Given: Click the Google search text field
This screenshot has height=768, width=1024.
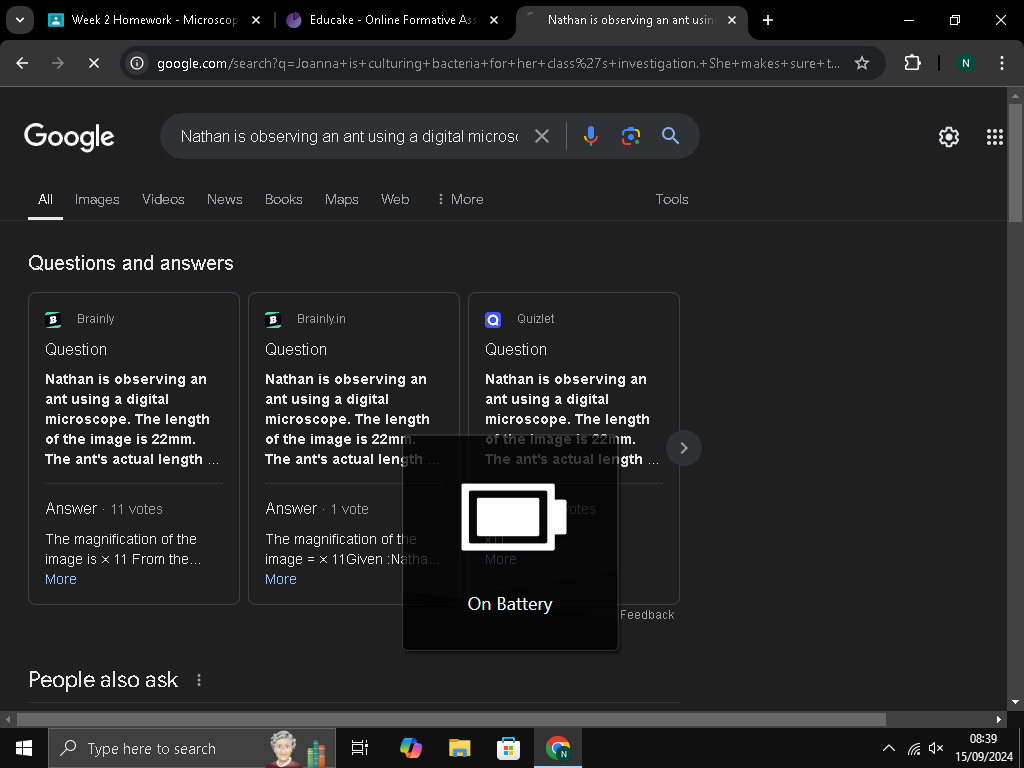Looking at the screenshot, I should pyautogui.click(x=349, y=136).
